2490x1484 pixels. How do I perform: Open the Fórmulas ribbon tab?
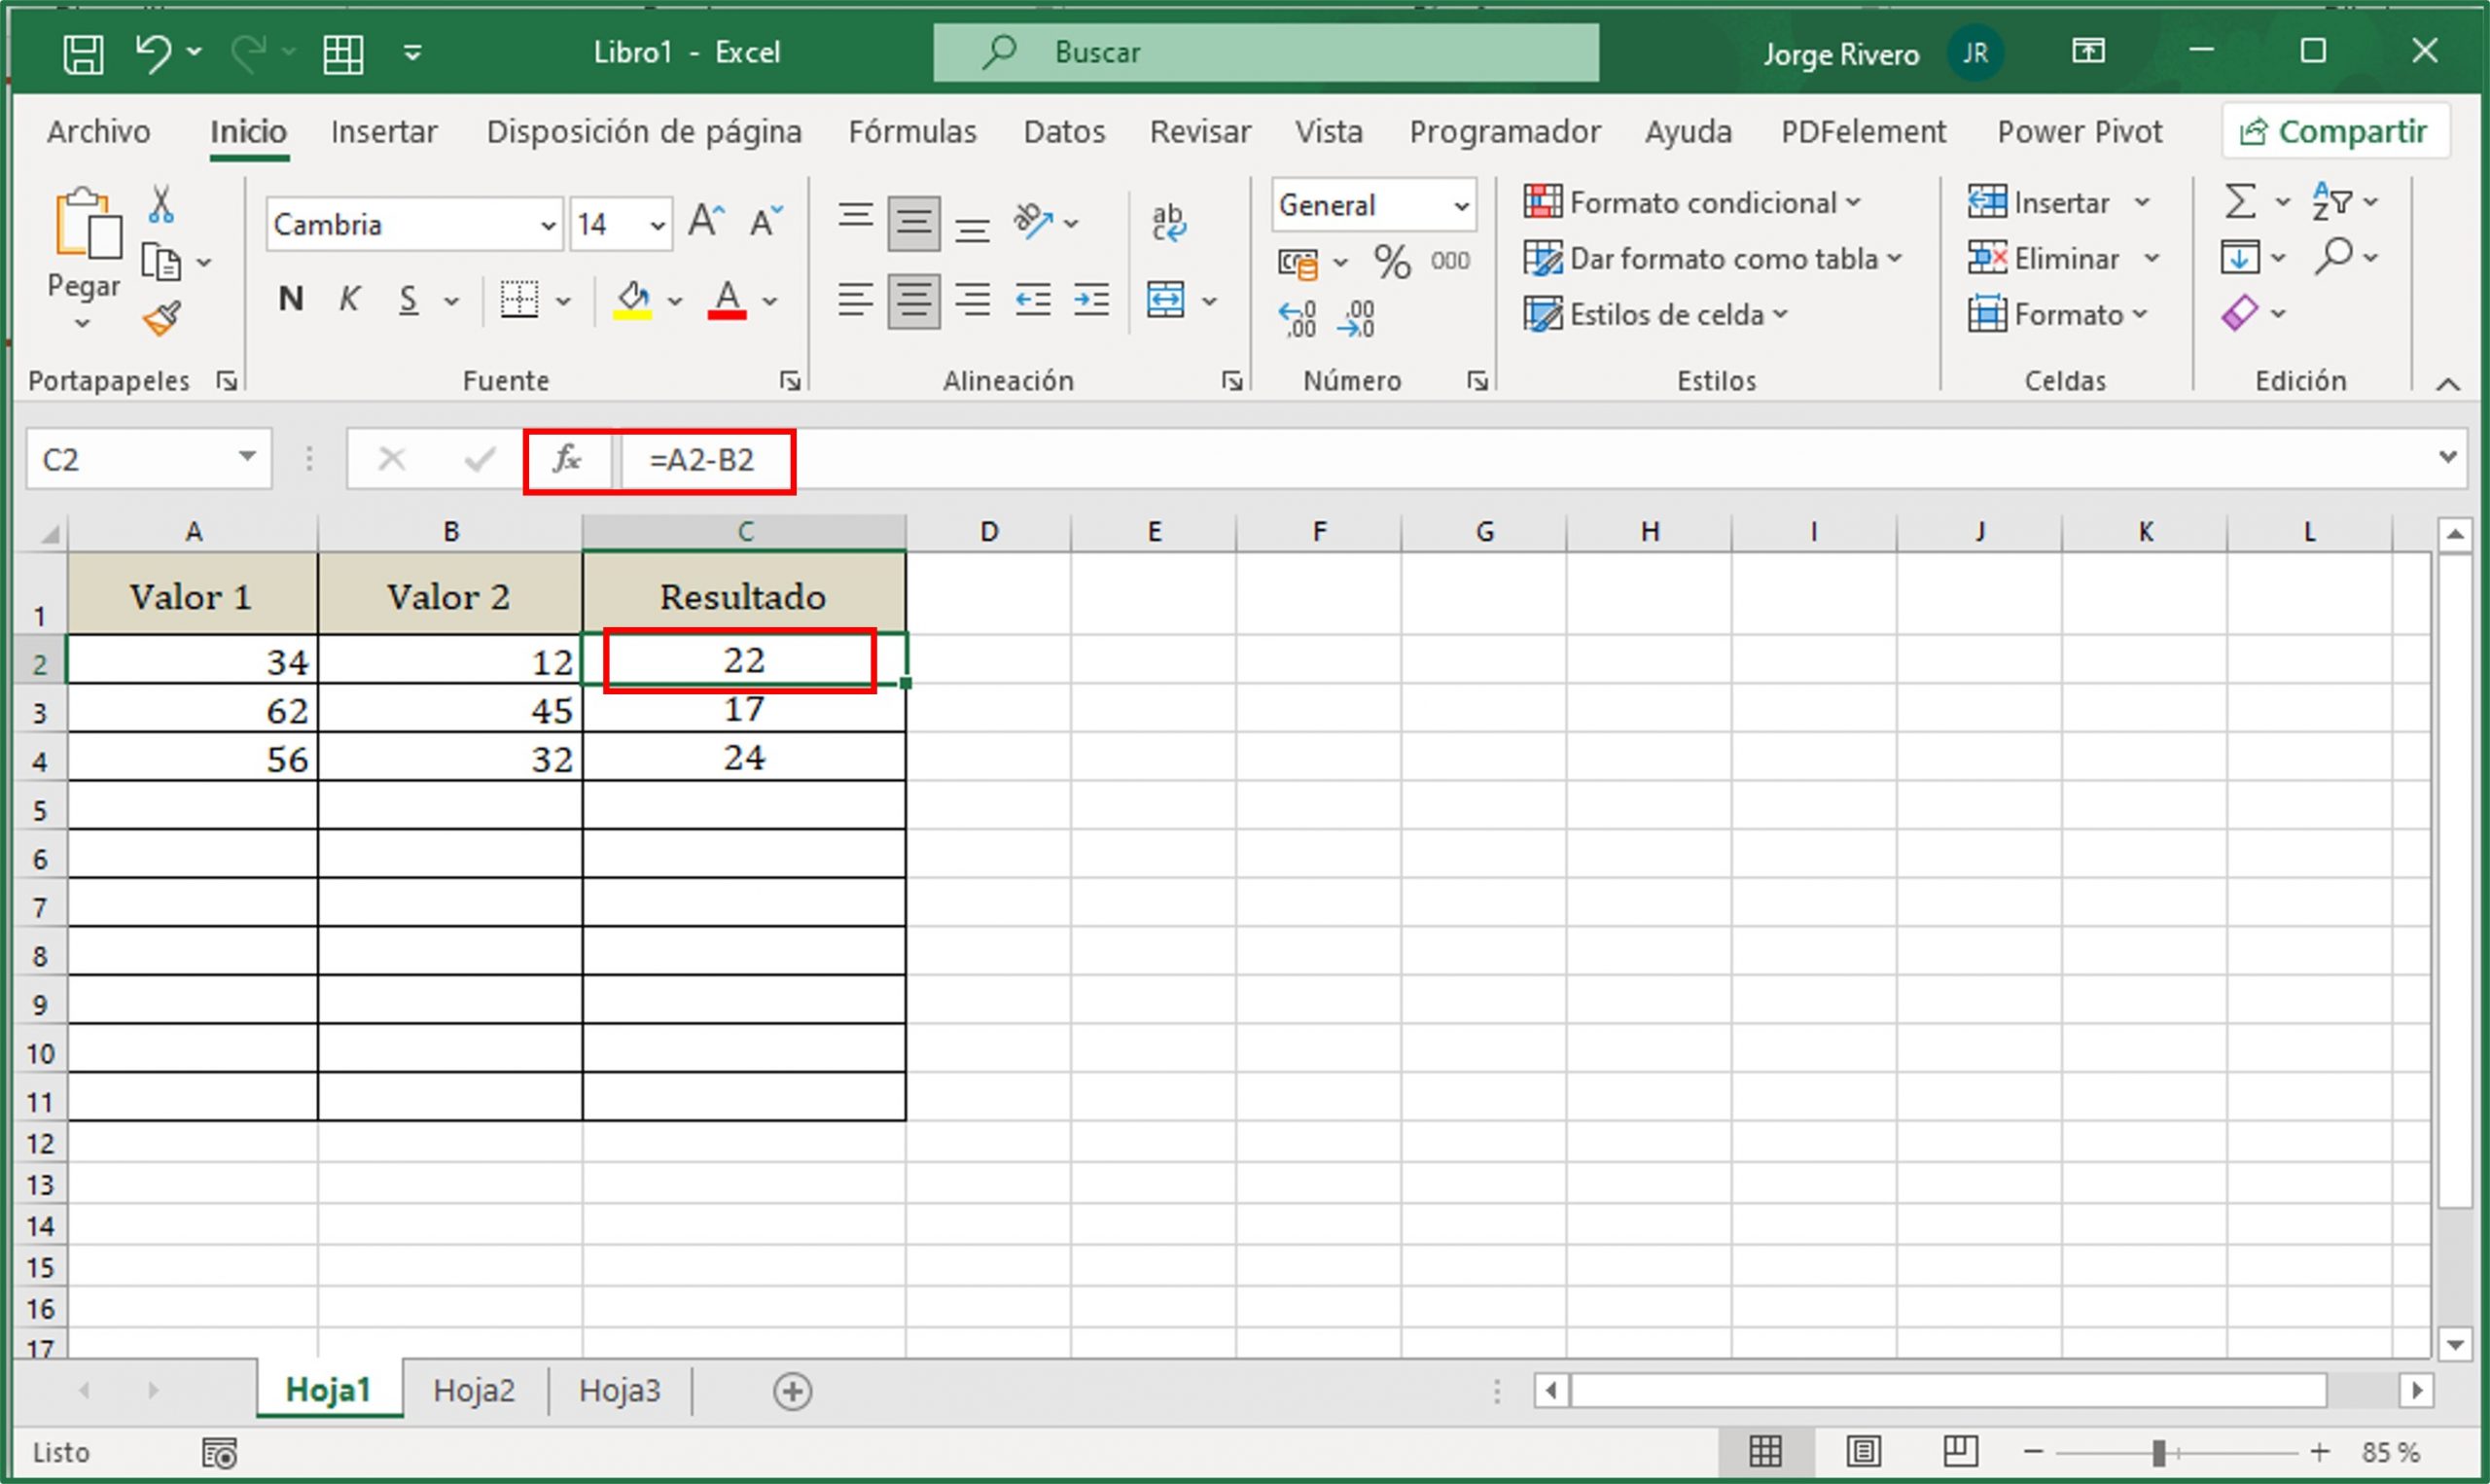[911, 132]
